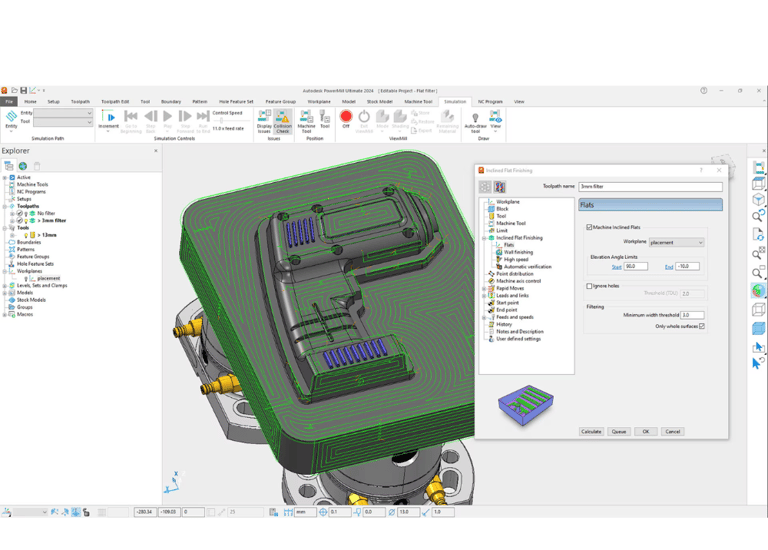Click the Machine Tool position icon
Image resolution: width=768 pixels, height=550 pixels.
coord(307,121)
